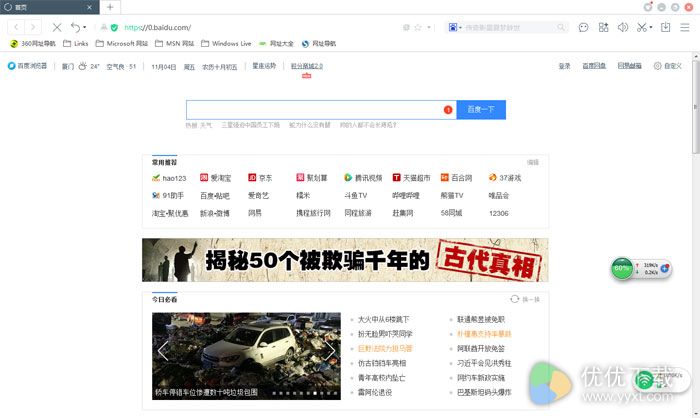Open the 37游戏 site shortcut
This screenshot has width=700, height=418.
pyautogui.click(x=505, y=178)
